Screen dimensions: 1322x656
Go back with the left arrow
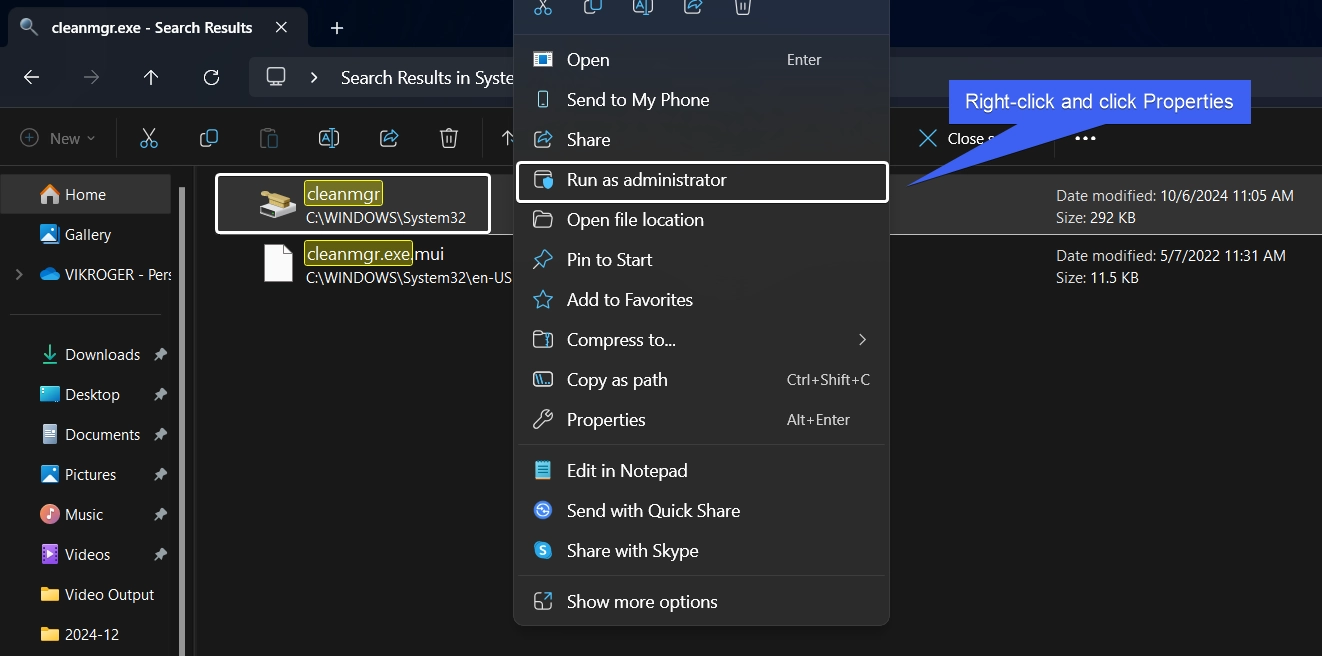tap(31, 77)
